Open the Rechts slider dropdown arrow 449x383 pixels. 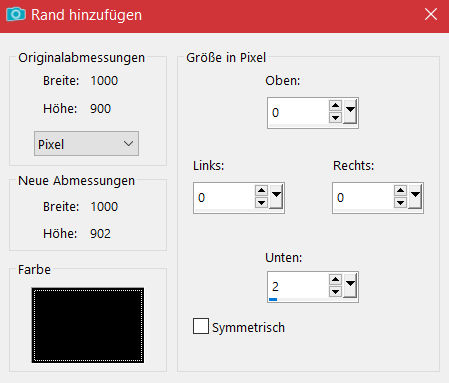click(x=415, y=197)
